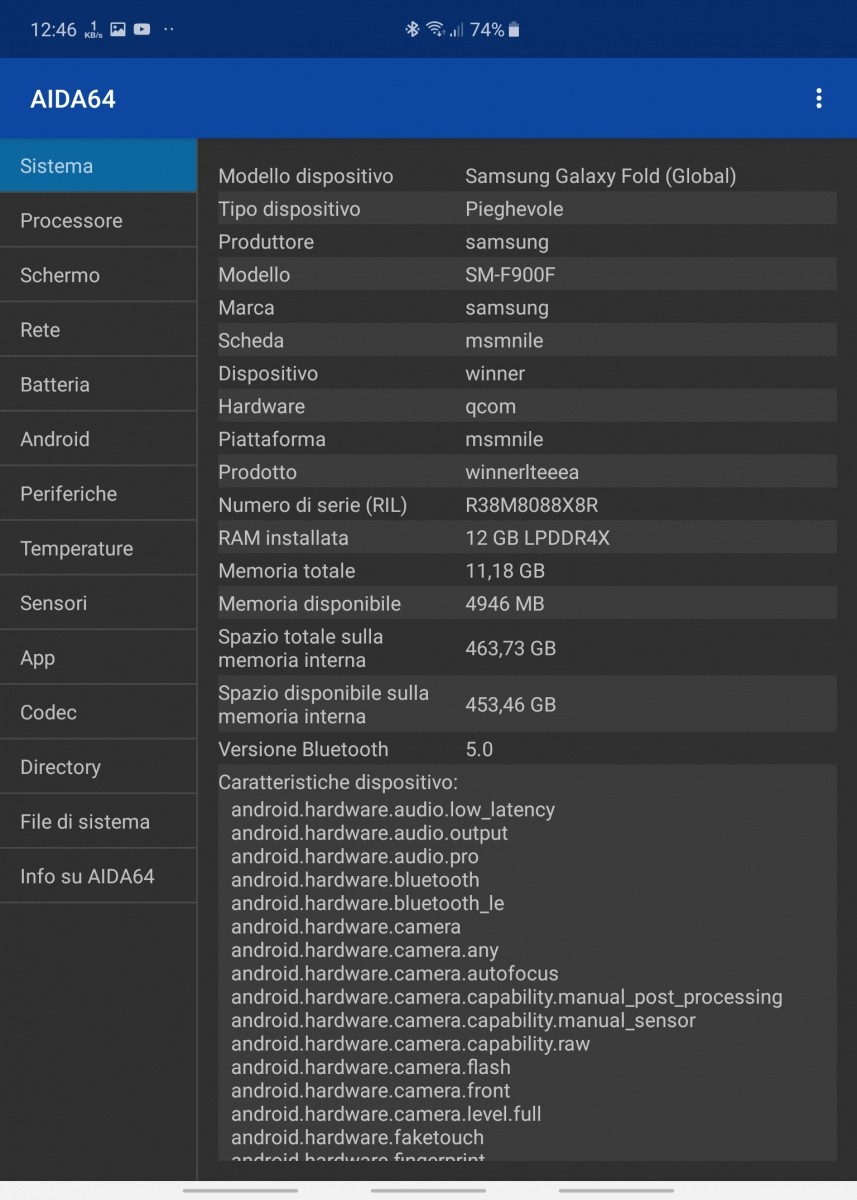Tap the Numero di serie (RIL) label

pos(313,505)
